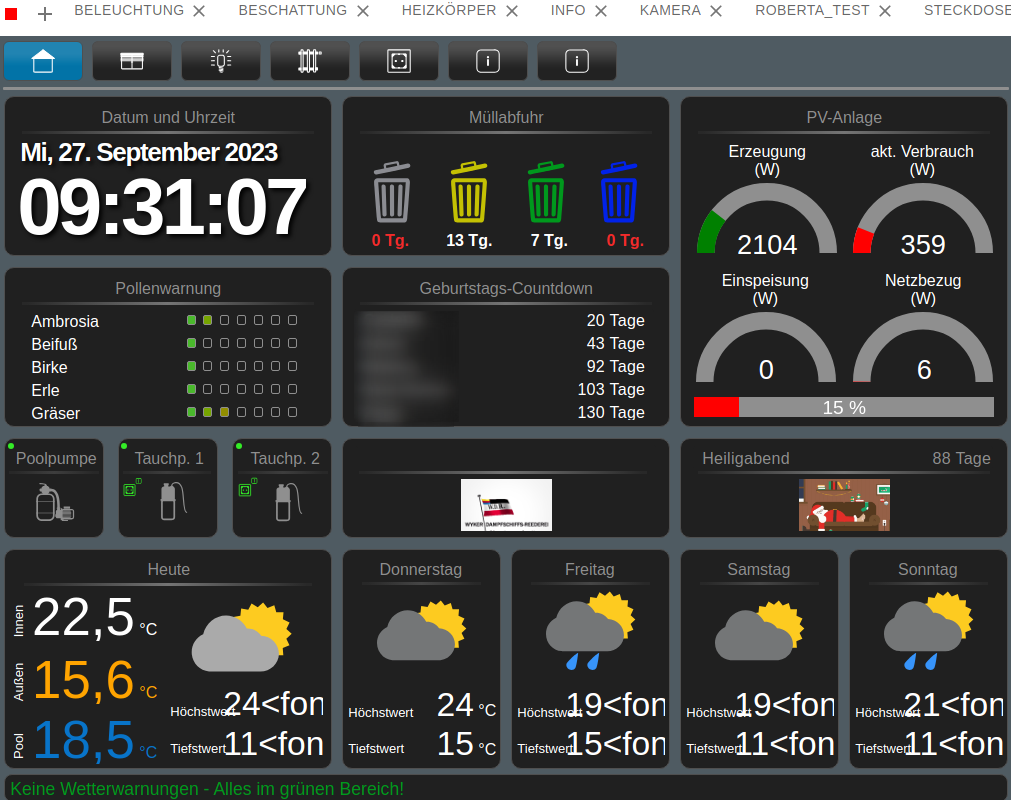Click the 13 Tg. label under yellow bin

(469, 240)
